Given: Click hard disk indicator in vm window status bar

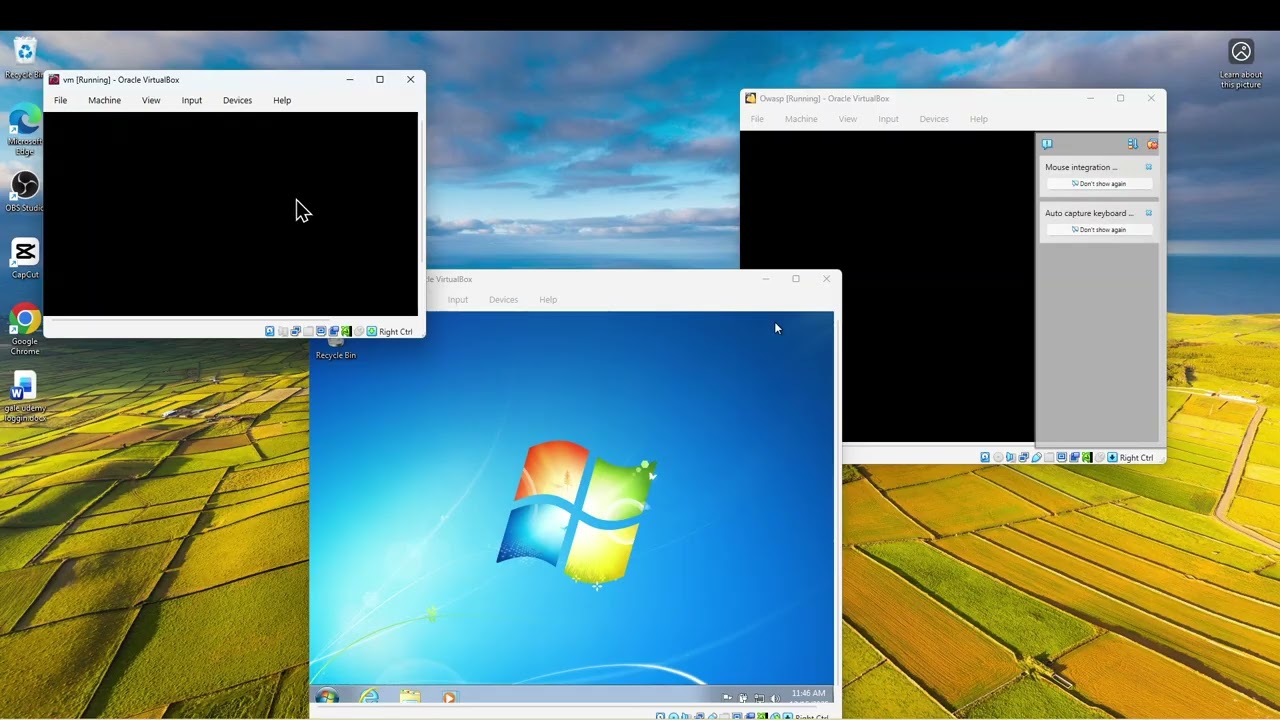Looking at the screenshot, I should pyautogui.click(x=270, y=331).
